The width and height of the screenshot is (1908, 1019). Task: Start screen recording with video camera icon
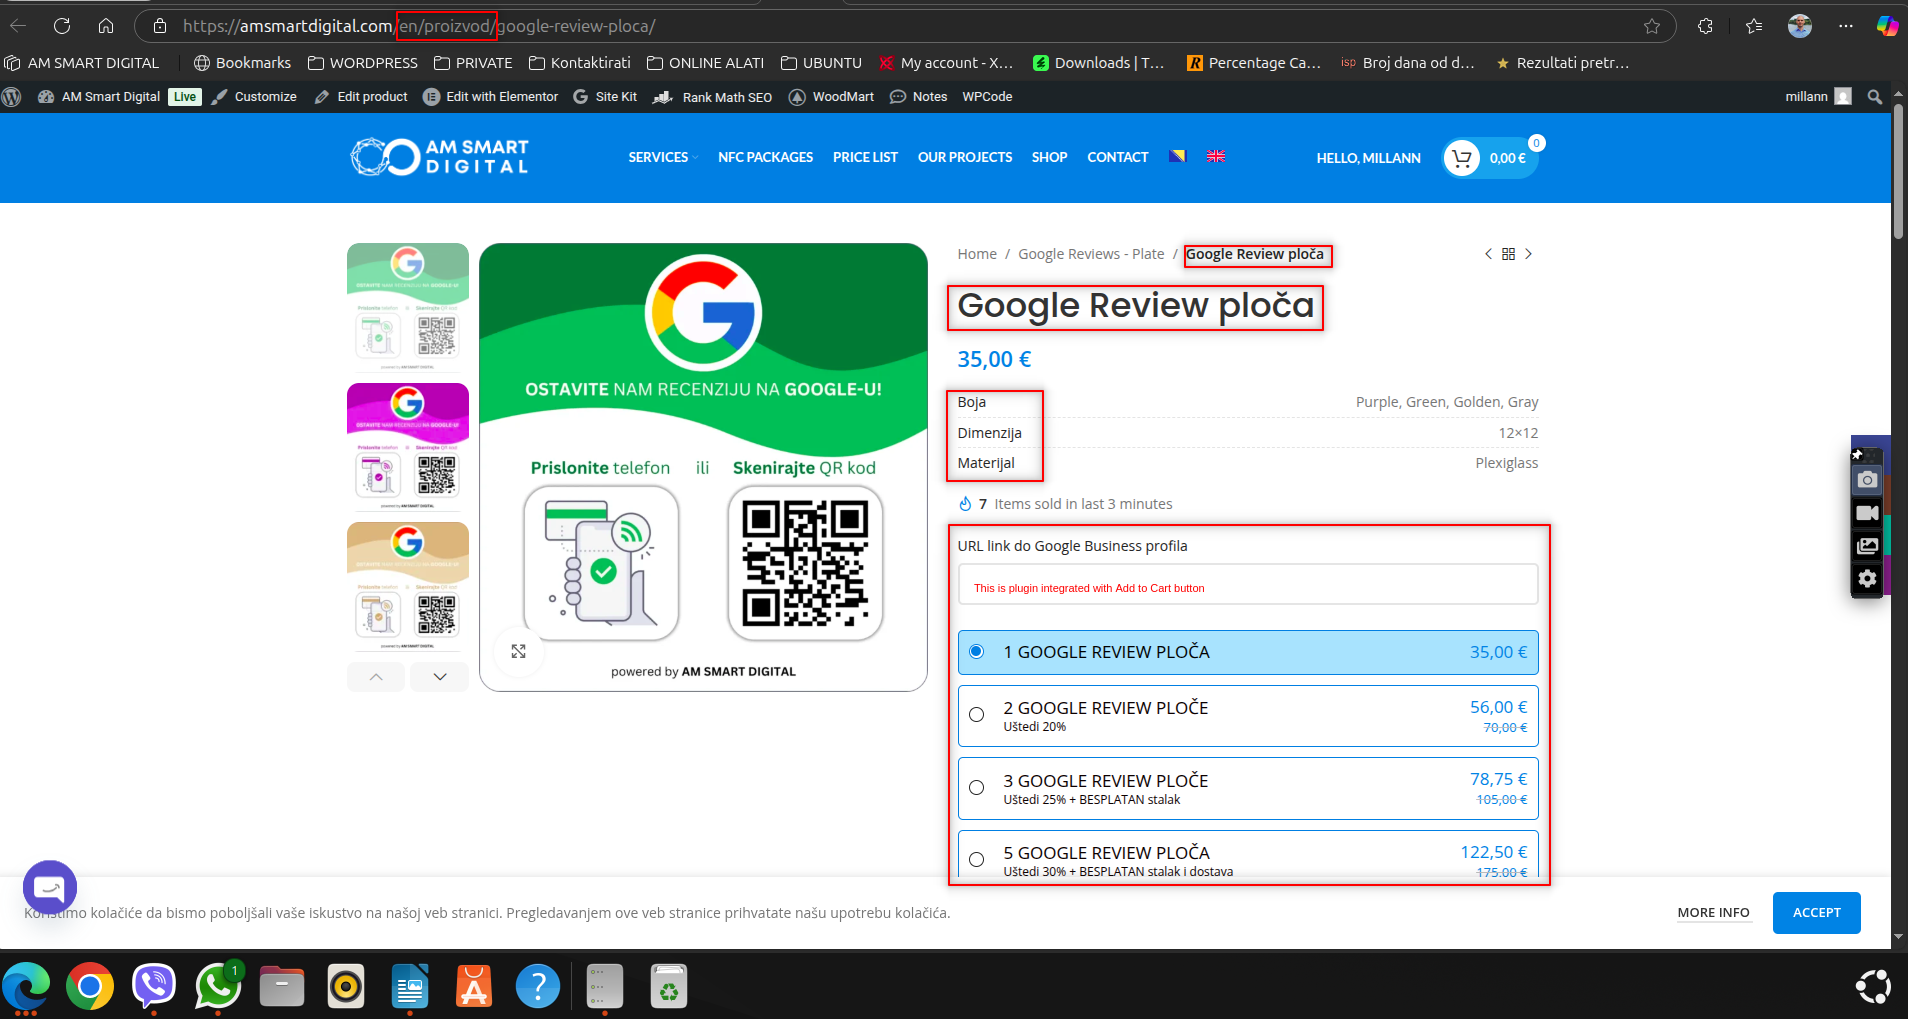coord(1867,513)
